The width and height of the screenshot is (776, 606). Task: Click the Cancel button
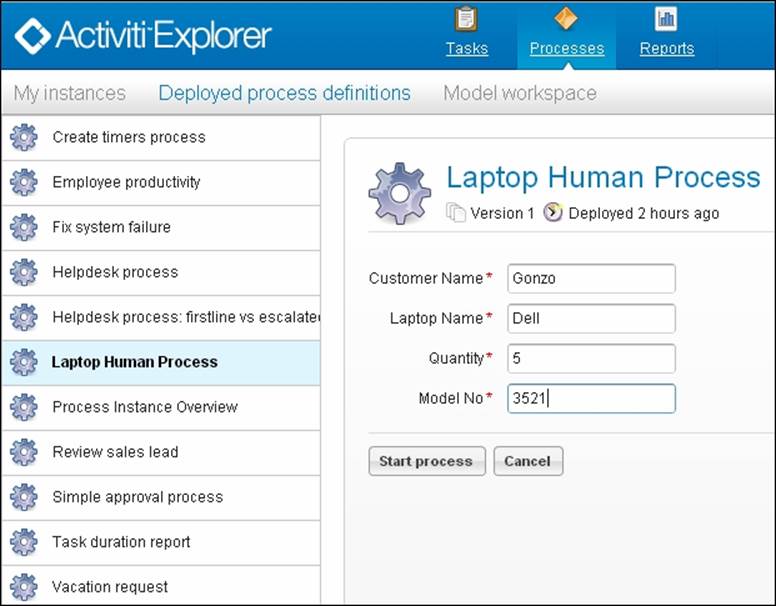pos(528,461)
